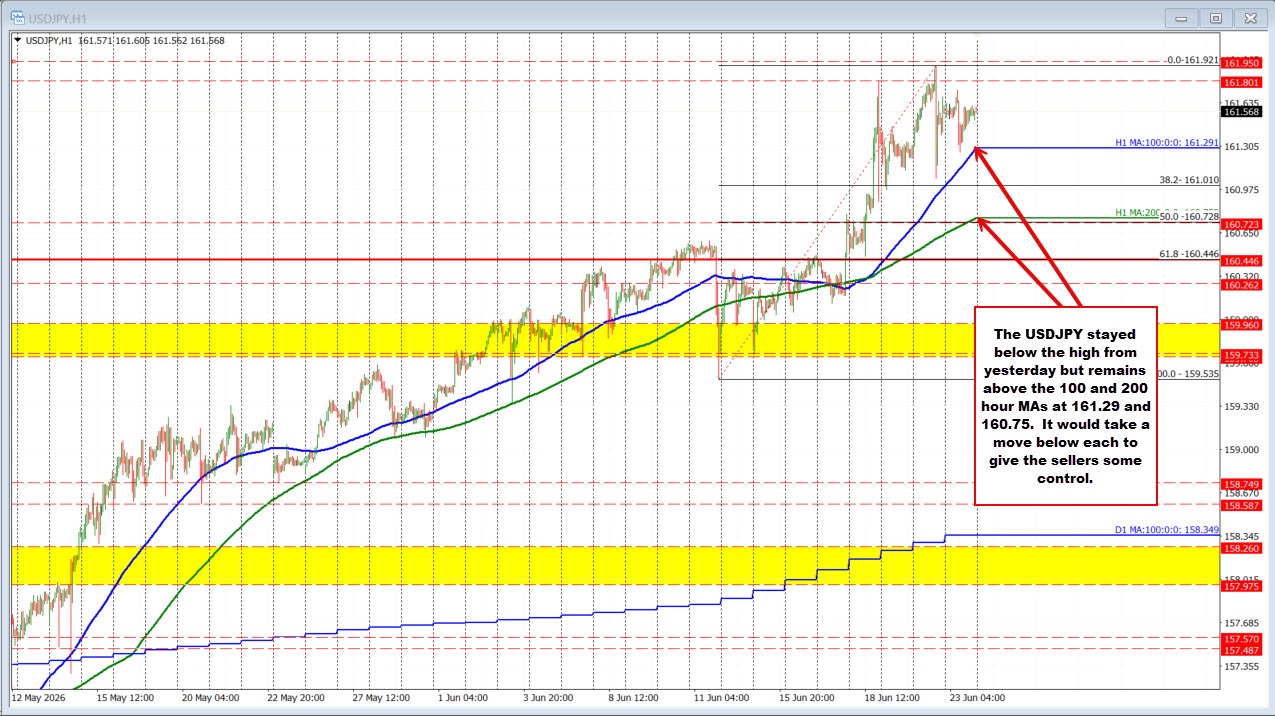Select the green H1 MA:200 label
The width and height of the screenshot is (1275, 716).
1136,212
